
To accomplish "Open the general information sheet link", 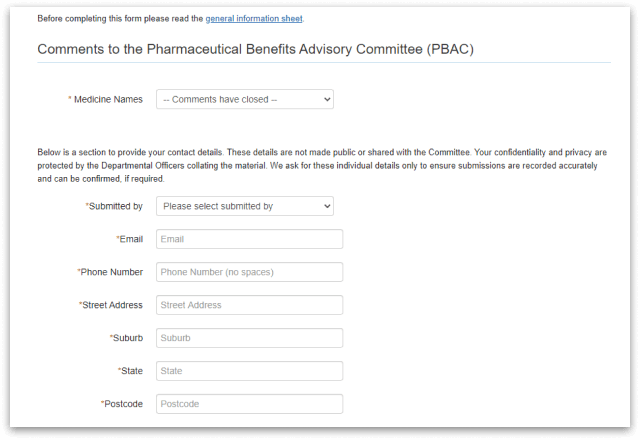I will pyautogui.click(x=254, y=19).
